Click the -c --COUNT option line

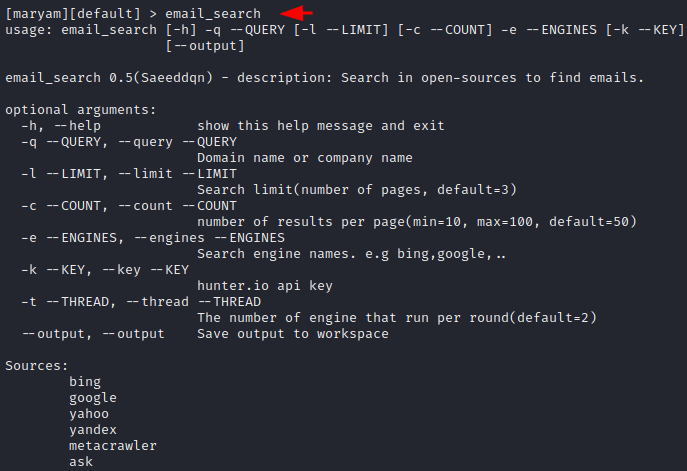click(x=129, y=206)
